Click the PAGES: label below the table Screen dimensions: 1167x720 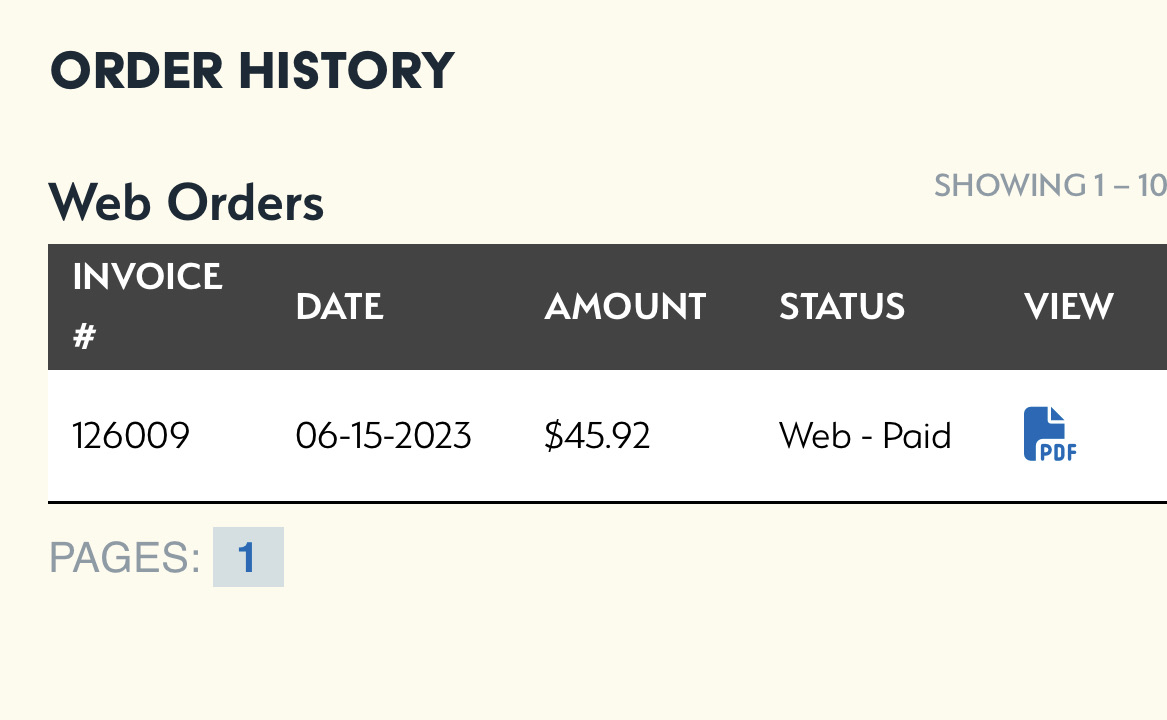125,557
